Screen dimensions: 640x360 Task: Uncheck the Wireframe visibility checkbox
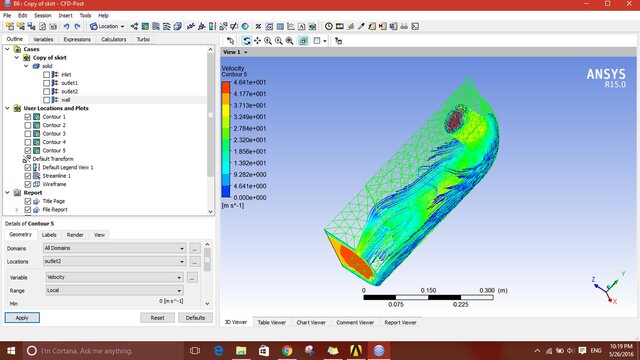[x=28, y=184]
